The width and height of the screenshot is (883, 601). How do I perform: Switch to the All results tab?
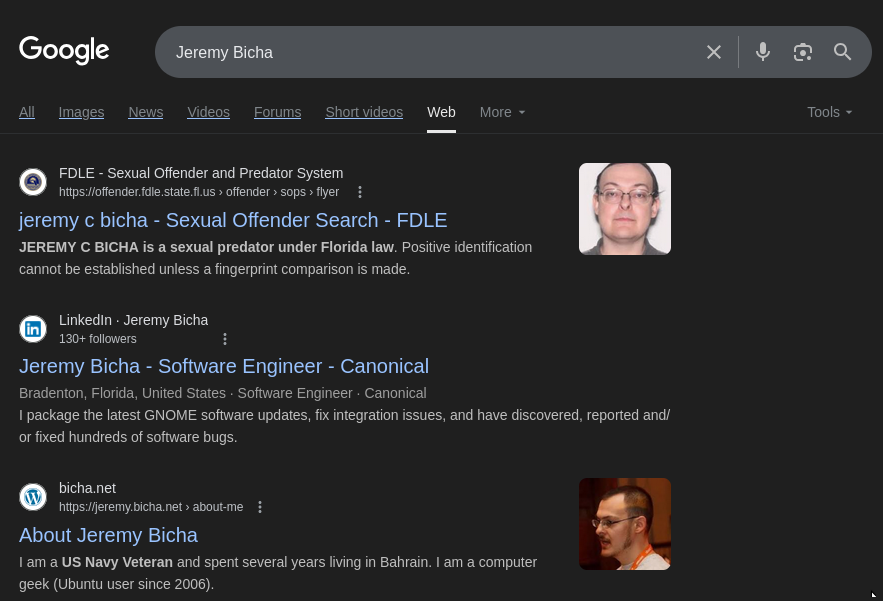pos(27,112)
